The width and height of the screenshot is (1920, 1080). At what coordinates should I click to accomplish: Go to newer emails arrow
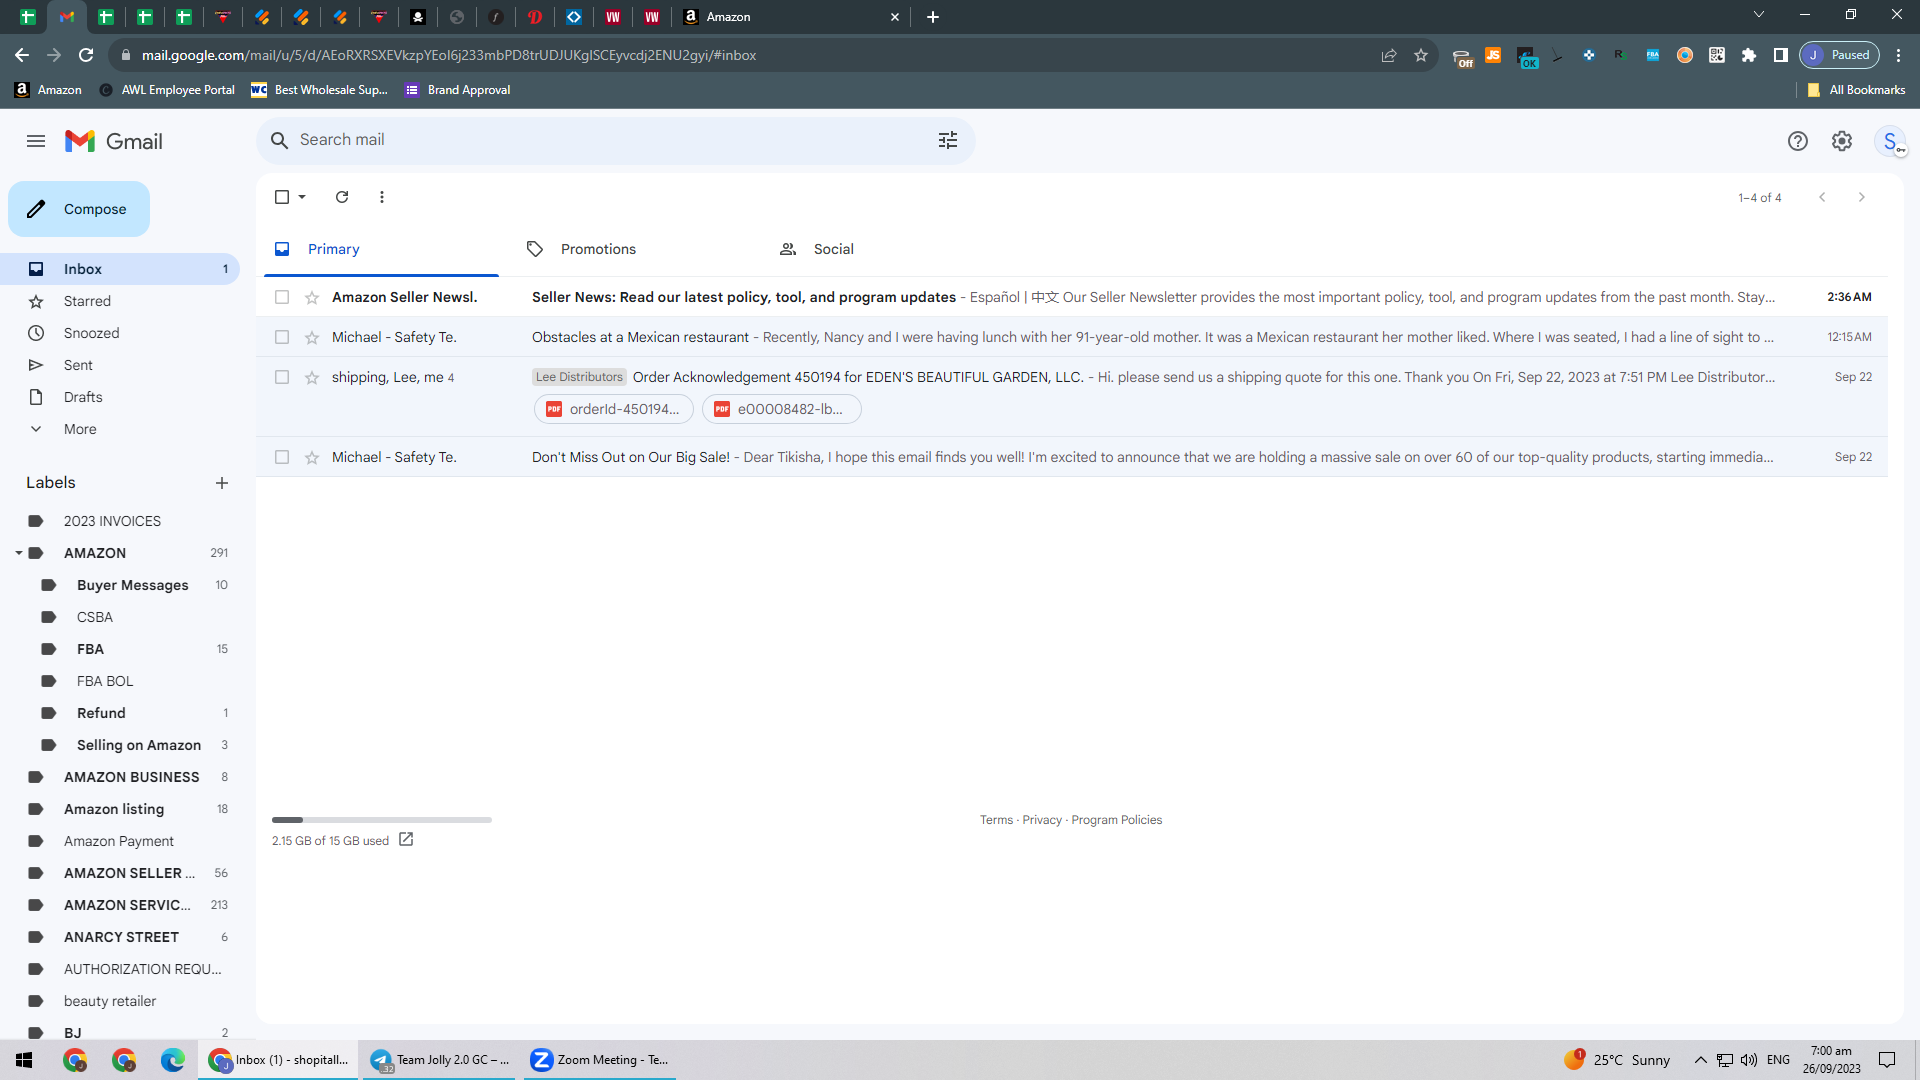tap(1822, 197)
